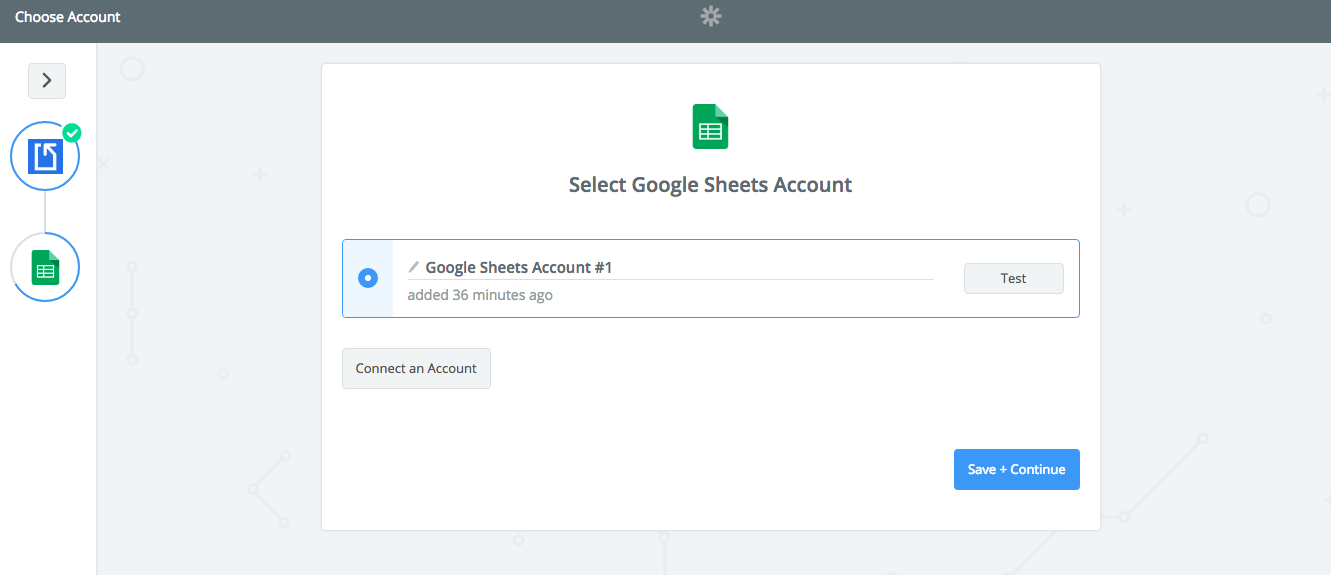This screenshot has height=575, width=1331.
Task: Test the Google Sheets account connection
Action: 1013,278
